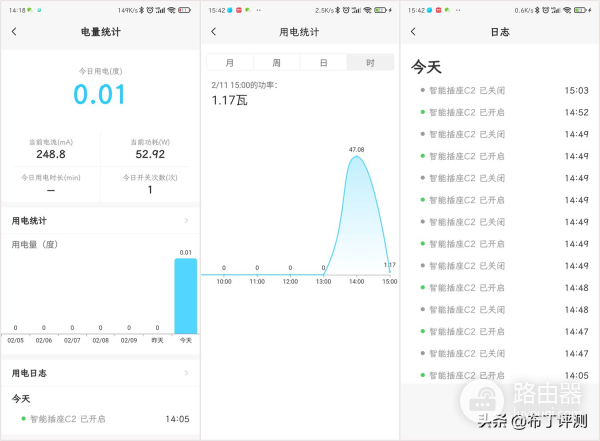600x441 pixels.
Task: Tap the 今日开关次数 count
Action: [150, 189]
